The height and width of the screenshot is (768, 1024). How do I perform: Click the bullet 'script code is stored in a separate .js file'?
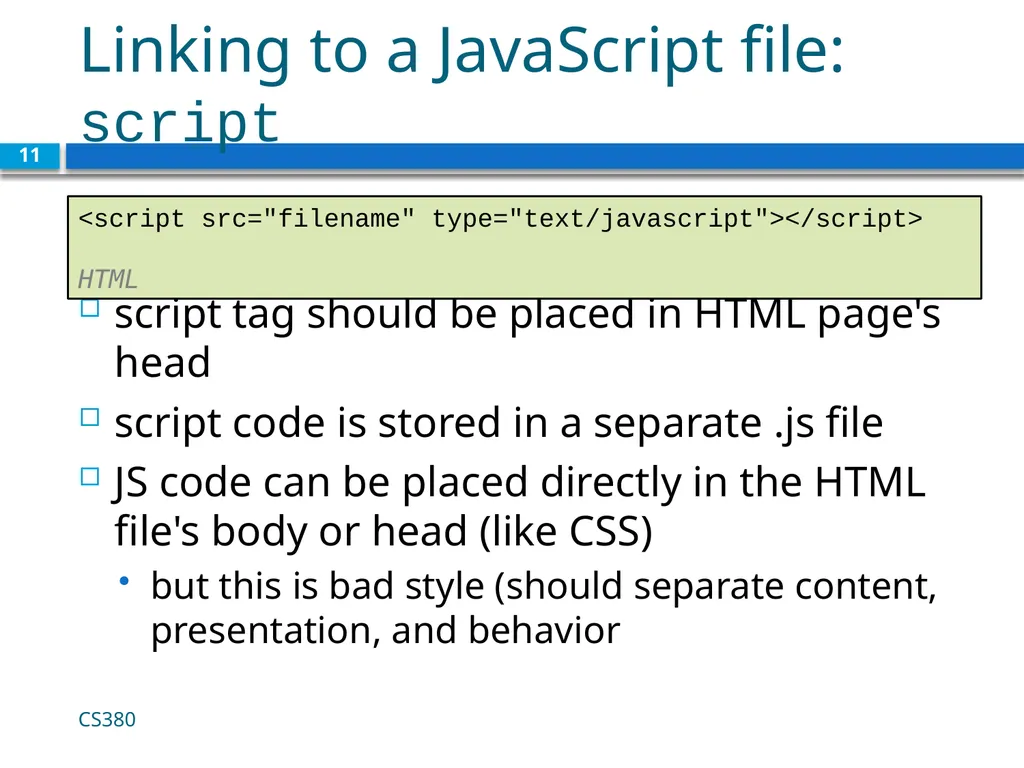coord(498,423)
